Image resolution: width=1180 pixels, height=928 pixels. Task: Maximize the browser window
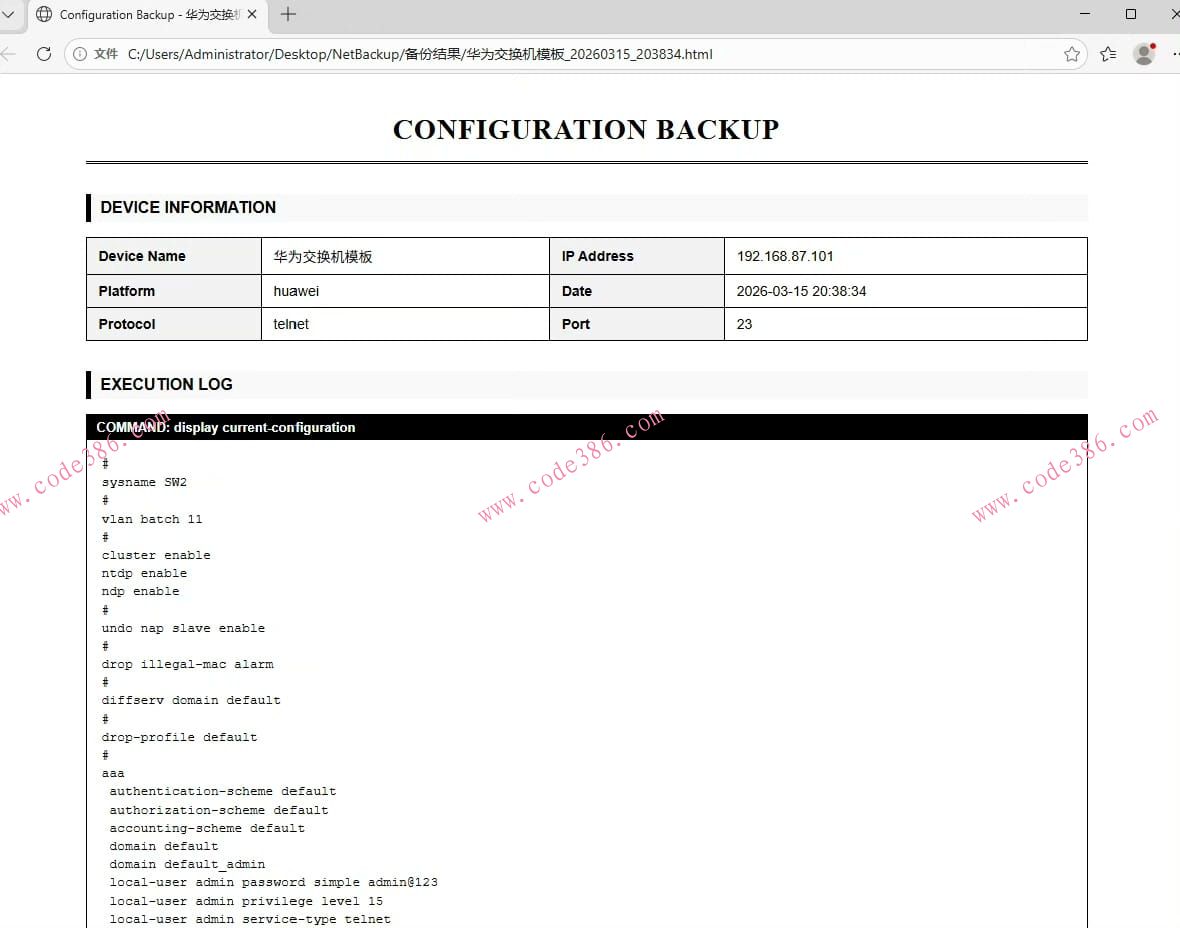click(1131, 14)
